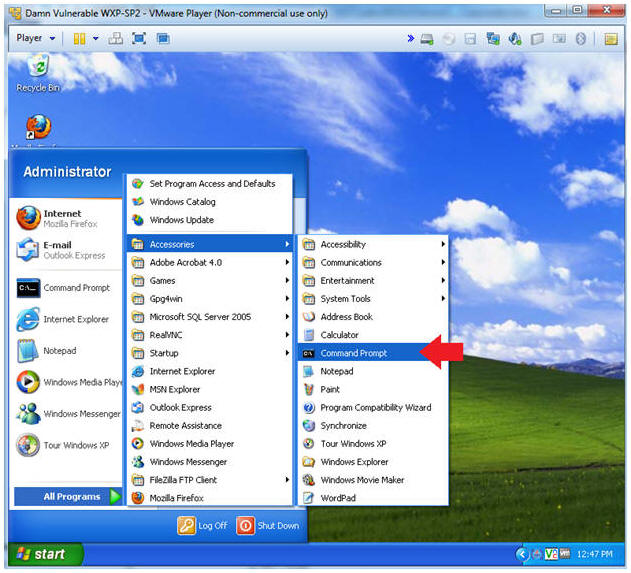Launch Command Prompt in Accessories submenu
The width and height of the screenshot is (631, 573).
pos(373,353)
